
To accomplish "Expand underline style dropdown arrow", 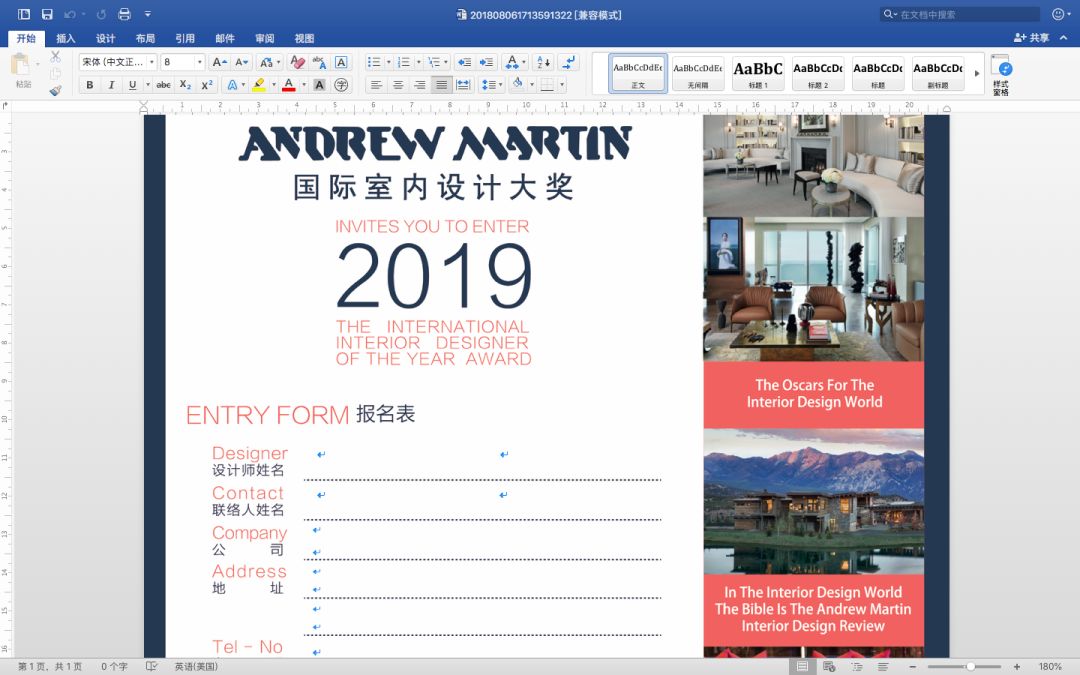I will click(x=147, y=85).
